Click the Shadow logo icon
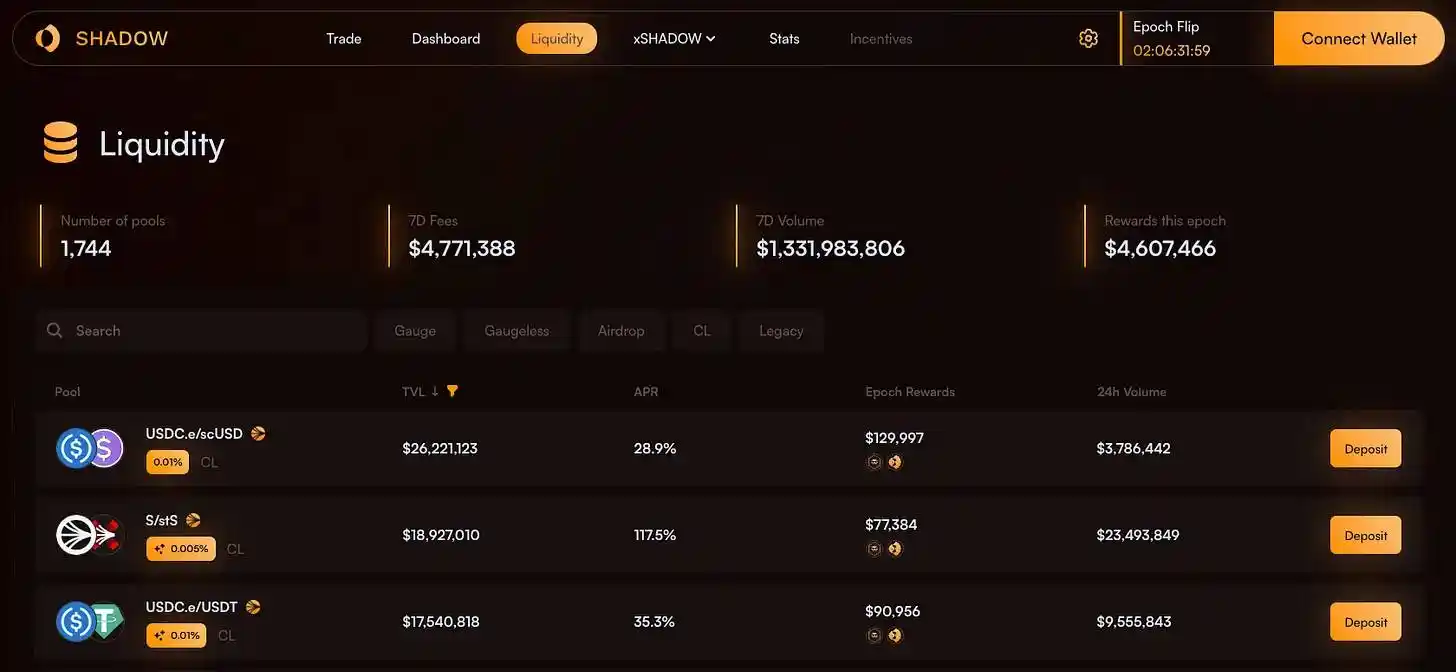Screen dimensions: 1456x672 [47, 39]
